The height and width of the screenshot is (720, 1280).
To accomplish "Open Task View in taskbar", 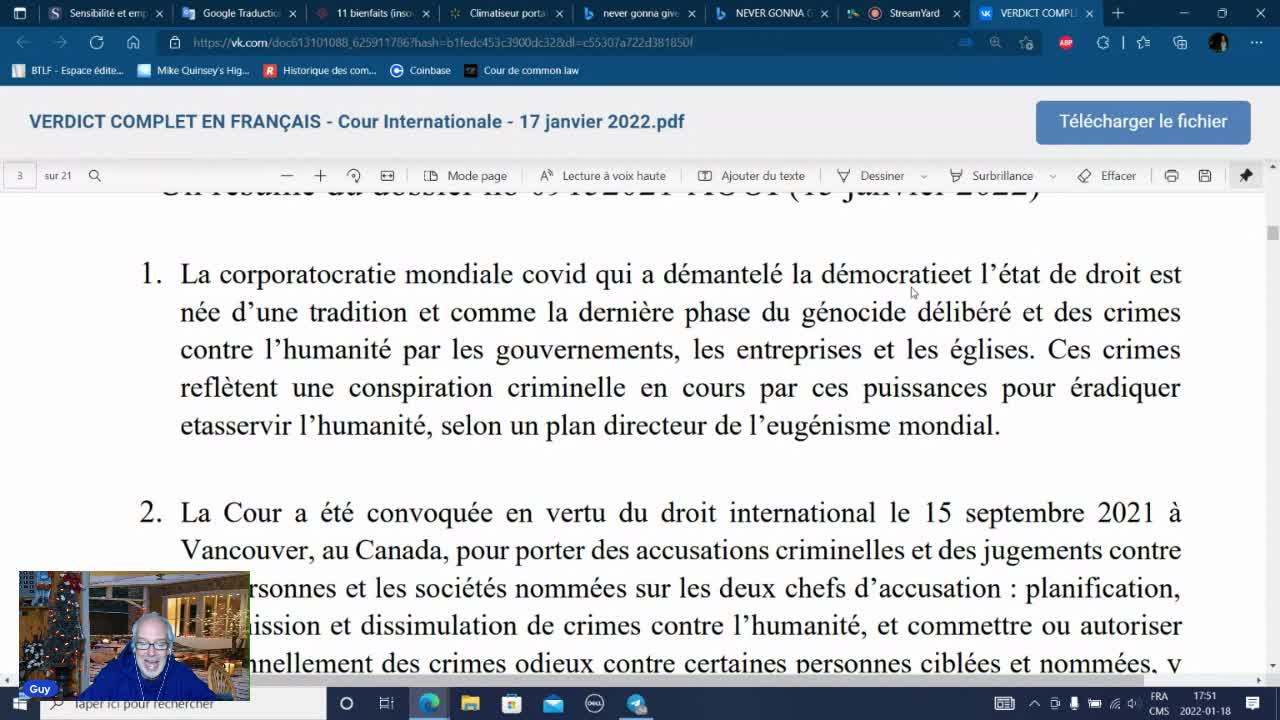I will (x=386, y=704).
